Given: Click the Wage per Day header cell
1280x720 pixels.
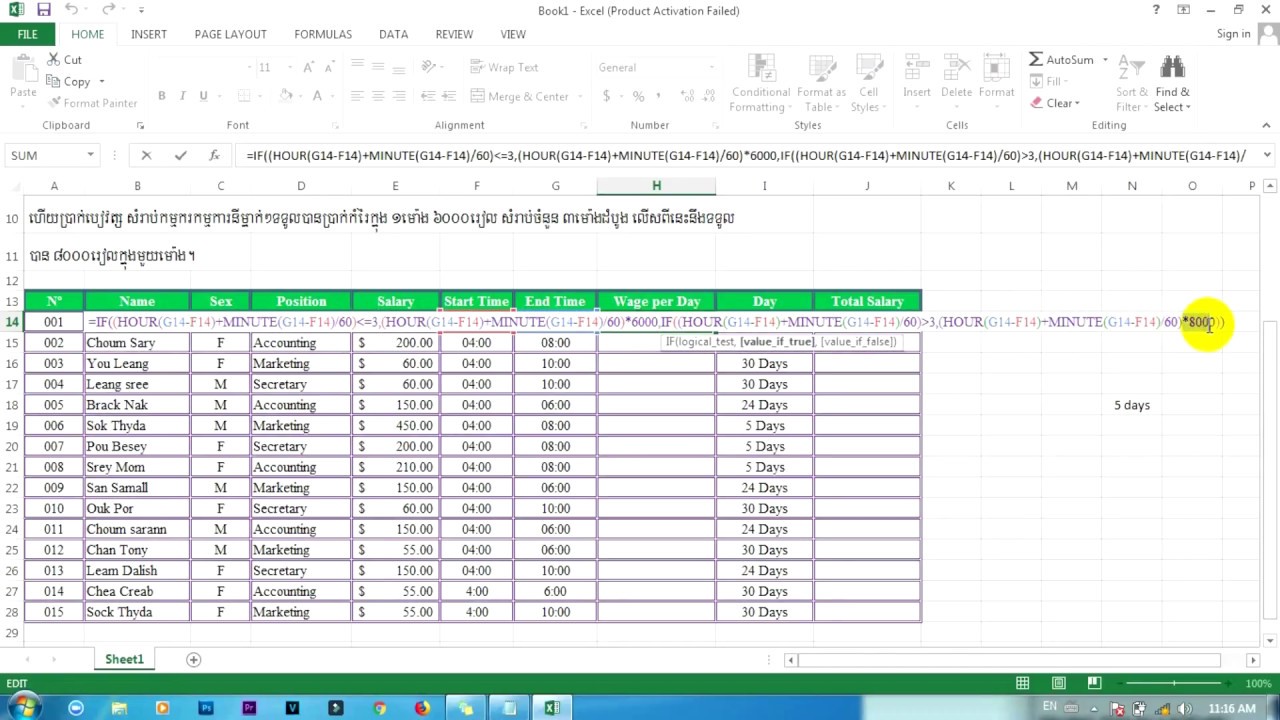Looking at the screenshot, I should pos(656,301).
